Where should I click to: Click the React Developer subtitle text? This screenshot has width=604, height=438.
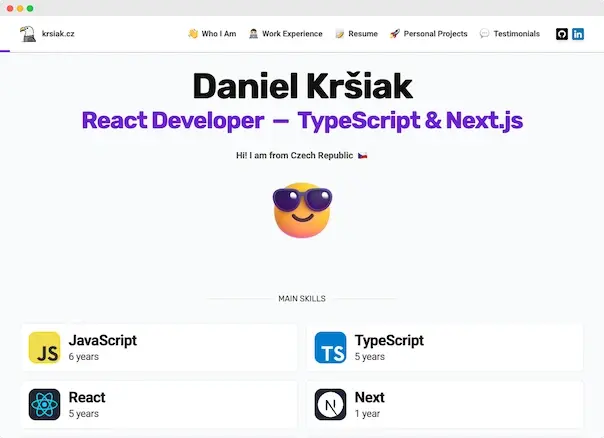(302, 121)
